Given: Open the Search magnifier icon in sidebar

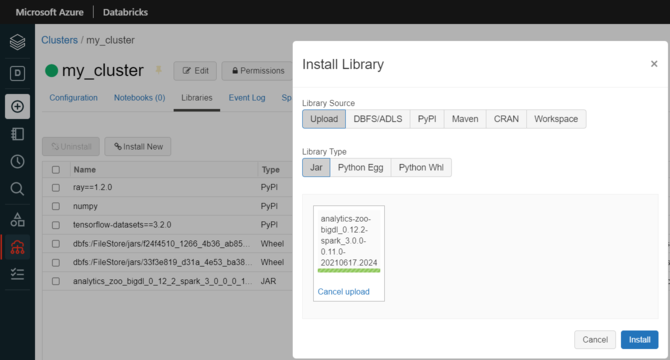Looking at the screenshot, I should pyautogui.click(x=18, y=189).
